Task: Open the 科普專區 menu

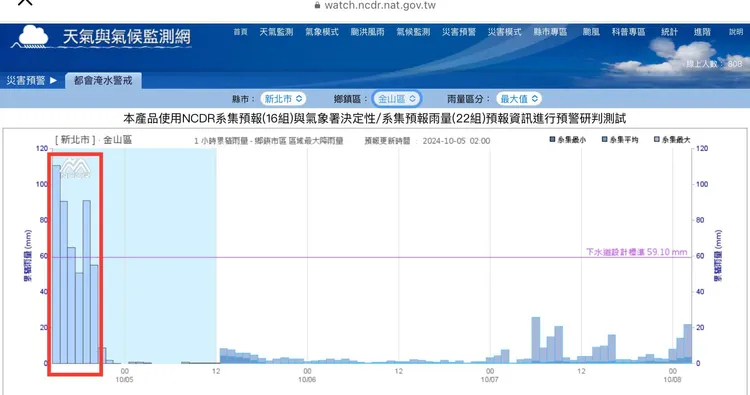Action: pos(629,32)
